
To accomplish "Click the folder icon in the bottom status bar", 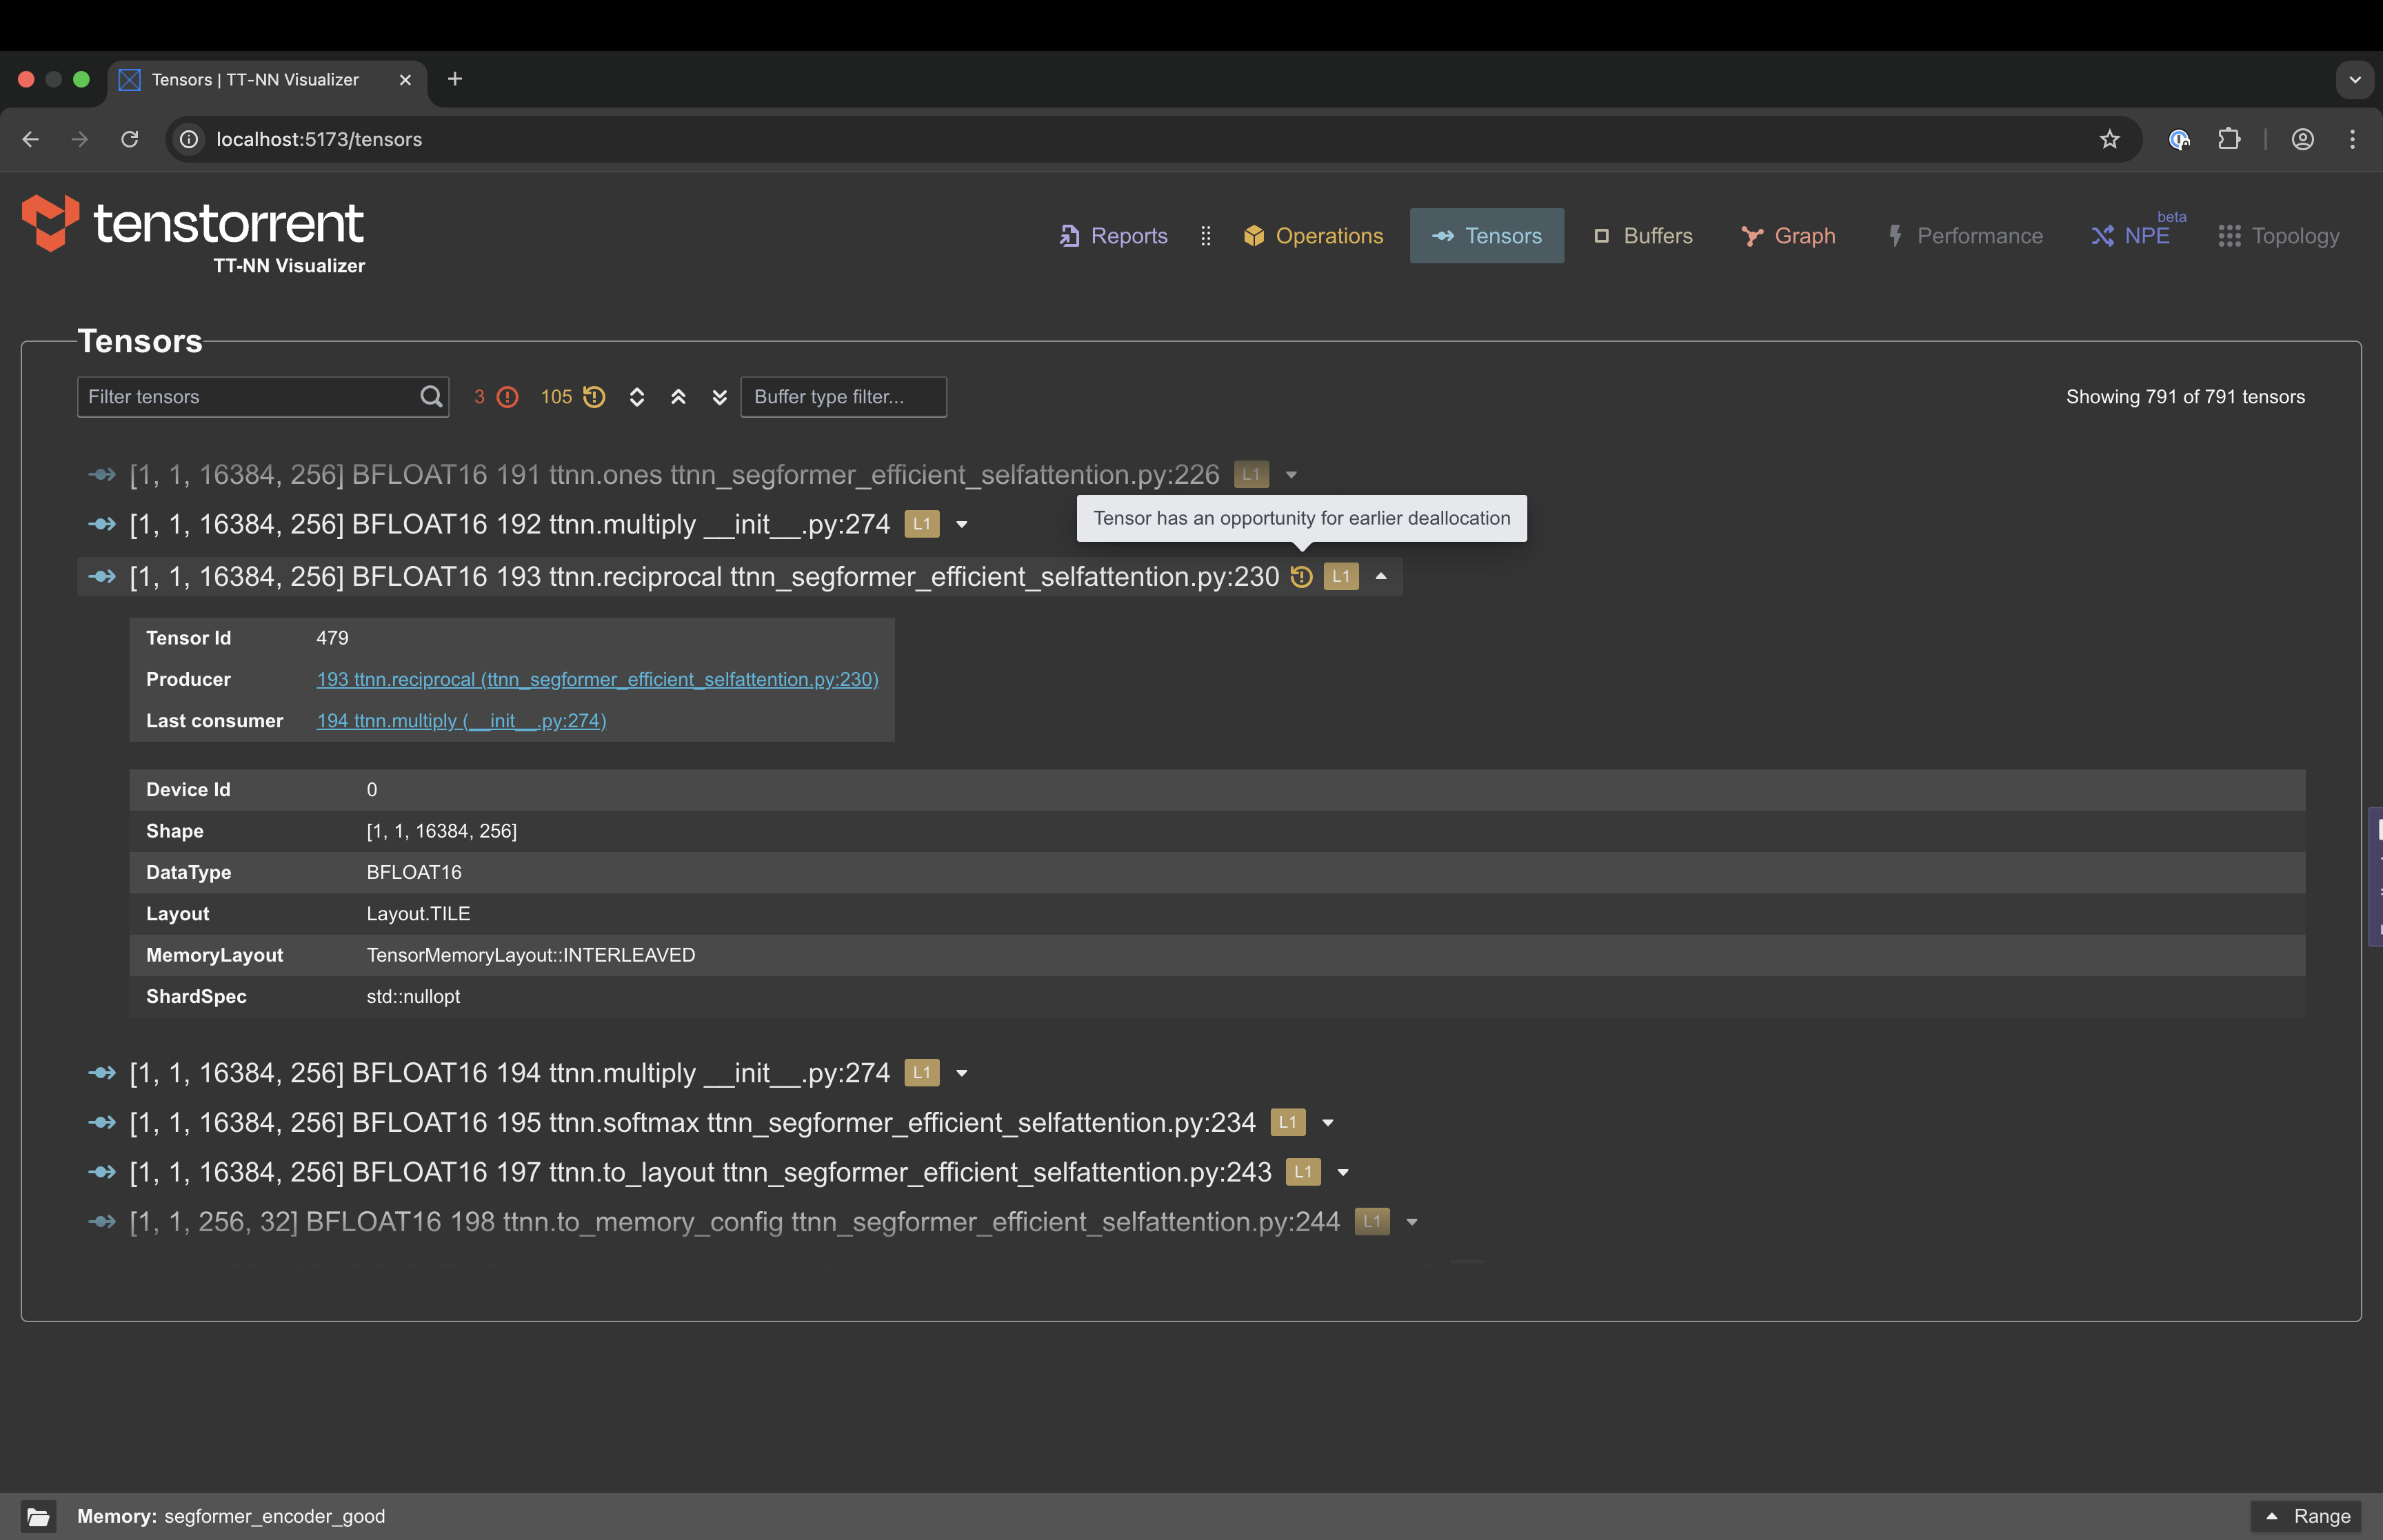I will (38, 1516).
